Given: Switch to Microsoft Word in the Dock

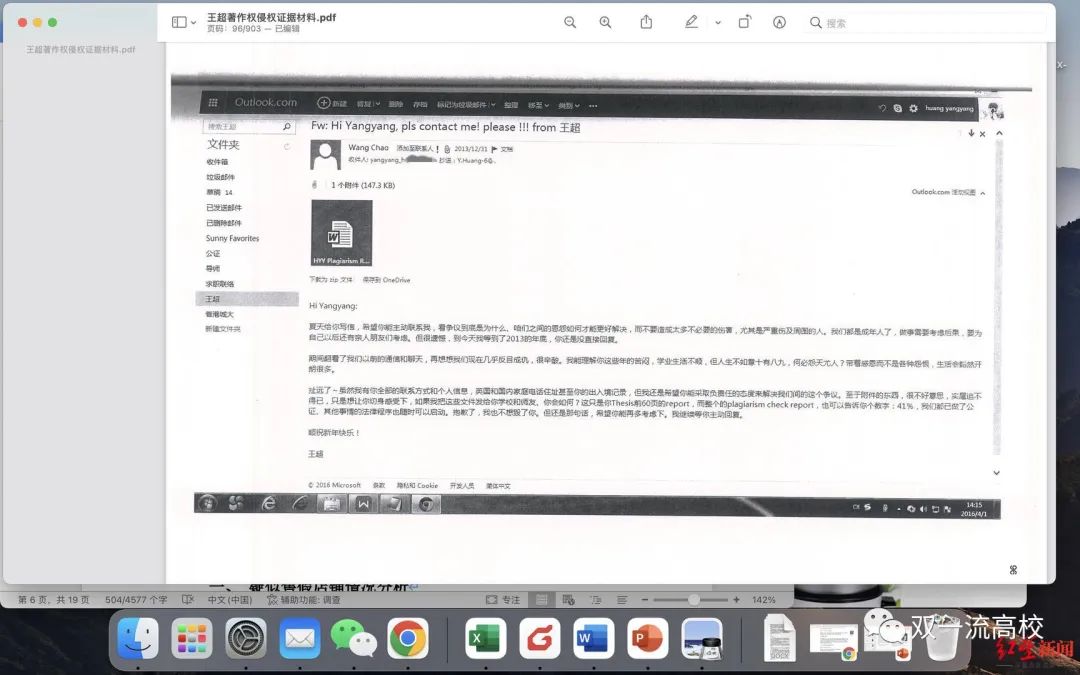Looking at the screenshot, I should [x=594, y=638].
